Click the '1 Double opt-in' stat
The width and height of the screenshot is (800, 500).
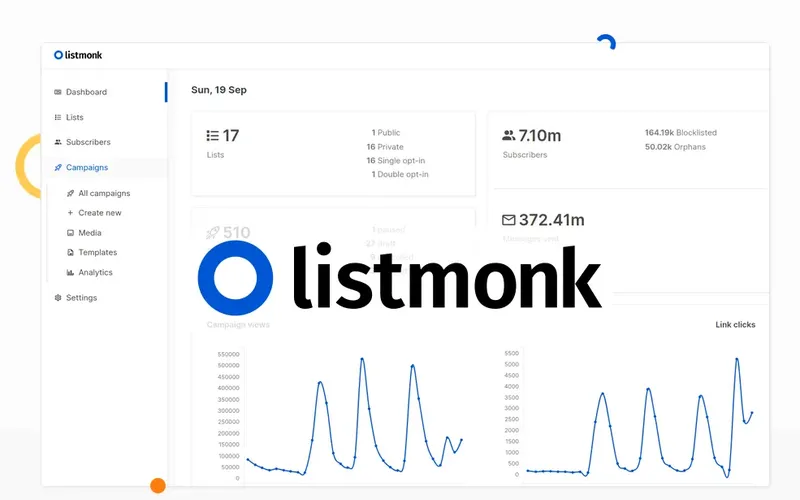[x=400, y=174]
